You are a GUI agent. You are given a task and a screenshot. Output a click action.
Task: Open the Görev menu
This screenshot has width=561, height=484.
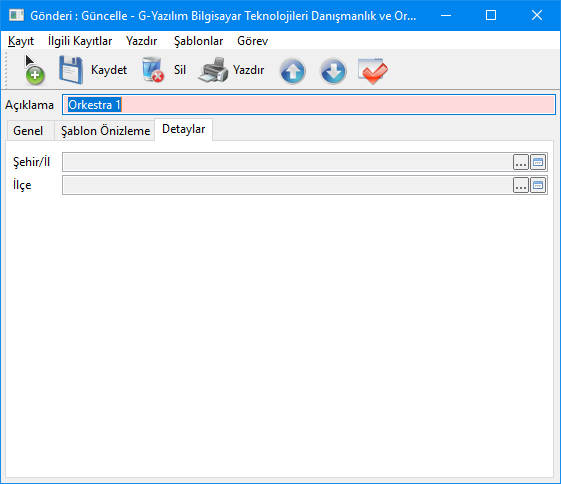pyautogui.click(x=252, y=41)
